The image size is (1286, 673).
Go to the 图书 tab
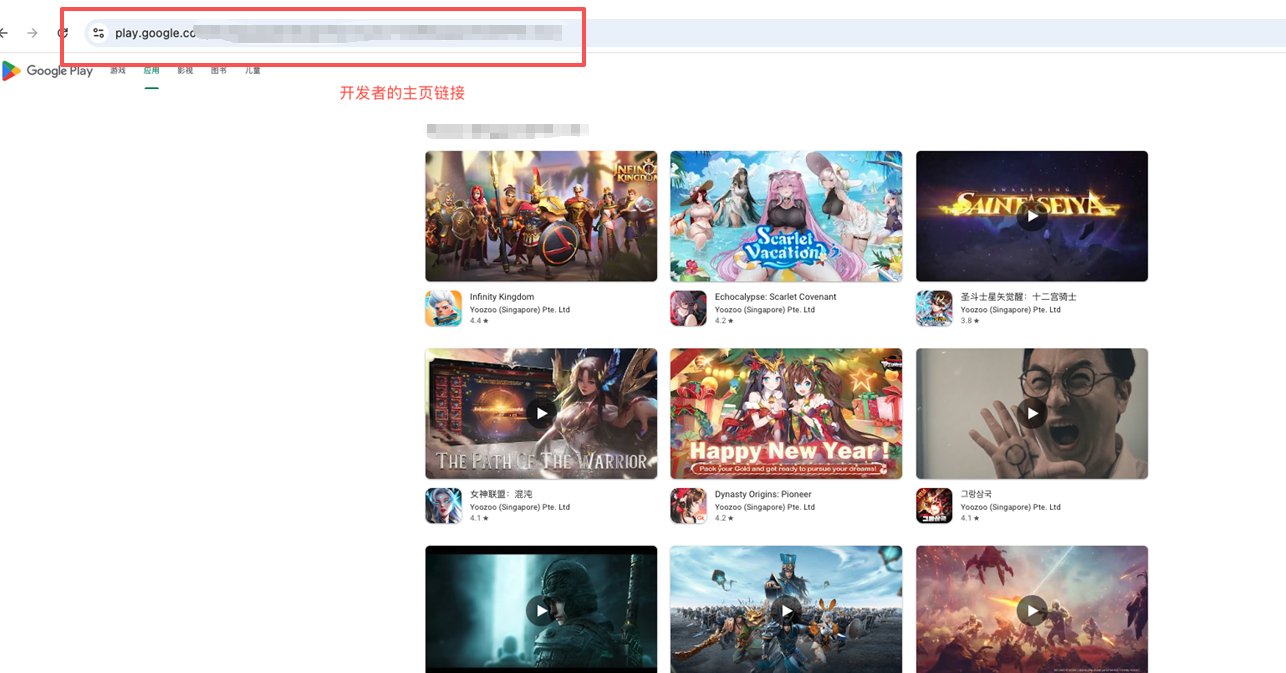pyautogui.click(x=219, y=71)
